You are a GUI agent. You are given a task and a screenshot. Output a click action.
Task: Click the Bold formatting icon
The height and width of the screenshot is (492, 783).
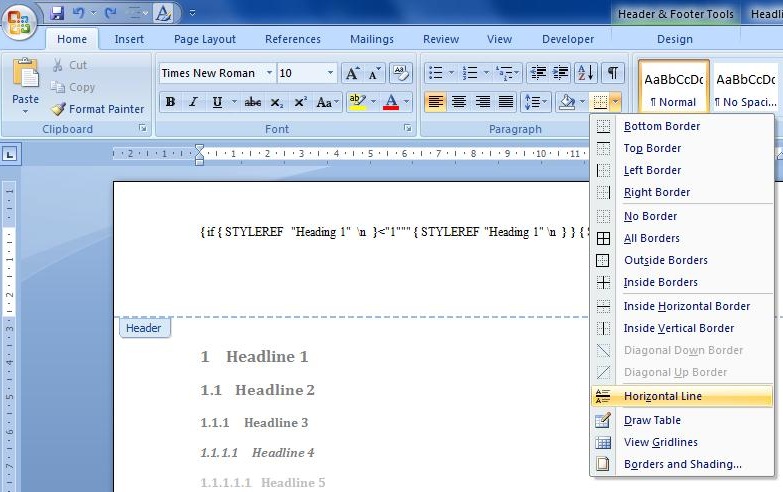click(x=170, y=102)
